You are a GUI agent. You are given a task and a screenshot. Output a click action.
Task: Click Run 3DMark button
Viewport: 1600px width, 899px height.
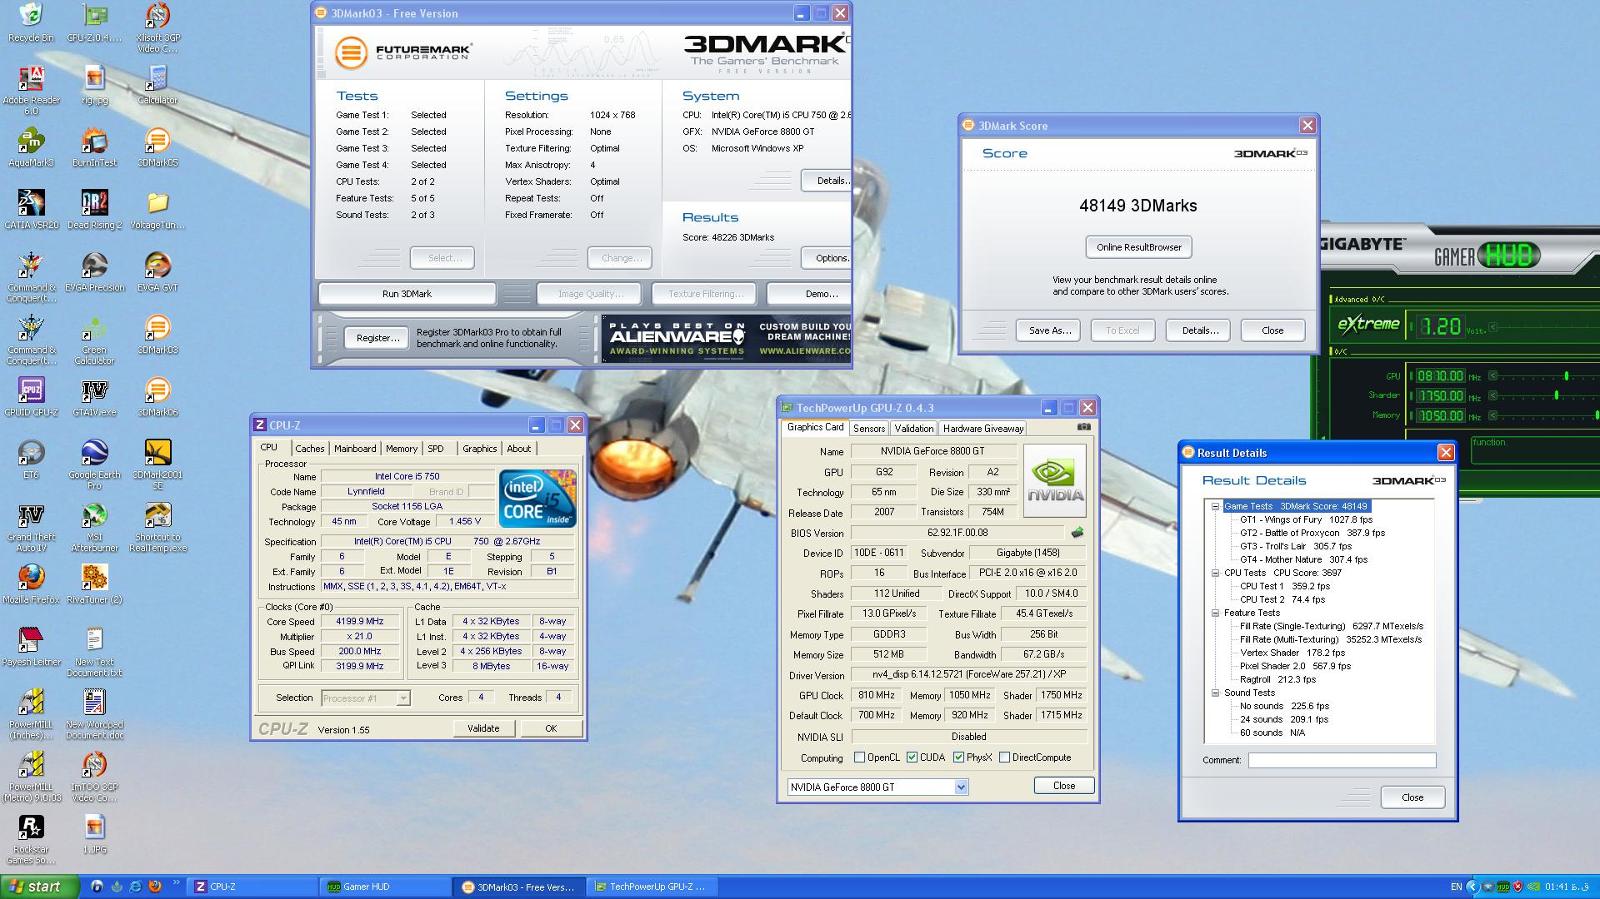pyautogui.click(x=407, y=294)
